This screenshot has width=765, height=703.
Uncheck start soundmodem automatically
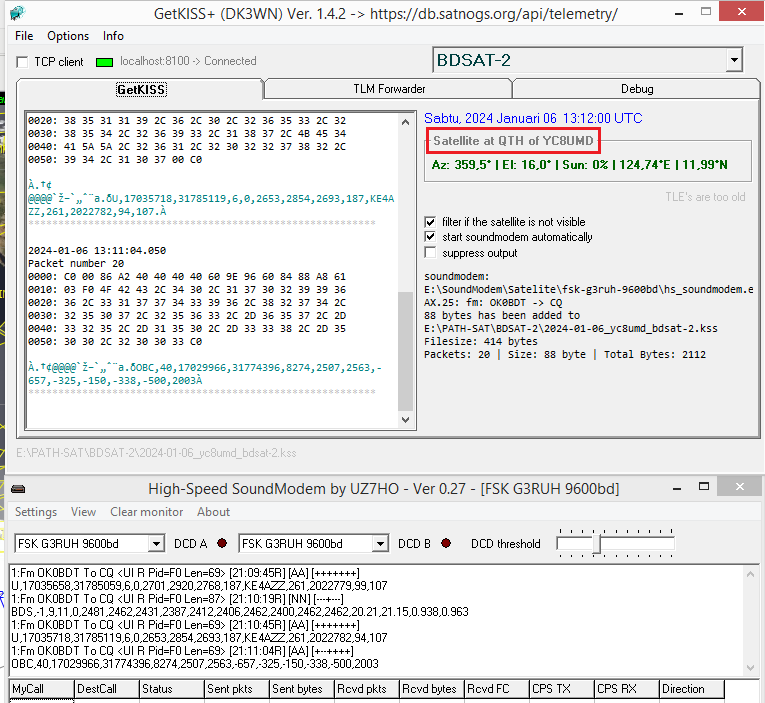click(430, 237)
